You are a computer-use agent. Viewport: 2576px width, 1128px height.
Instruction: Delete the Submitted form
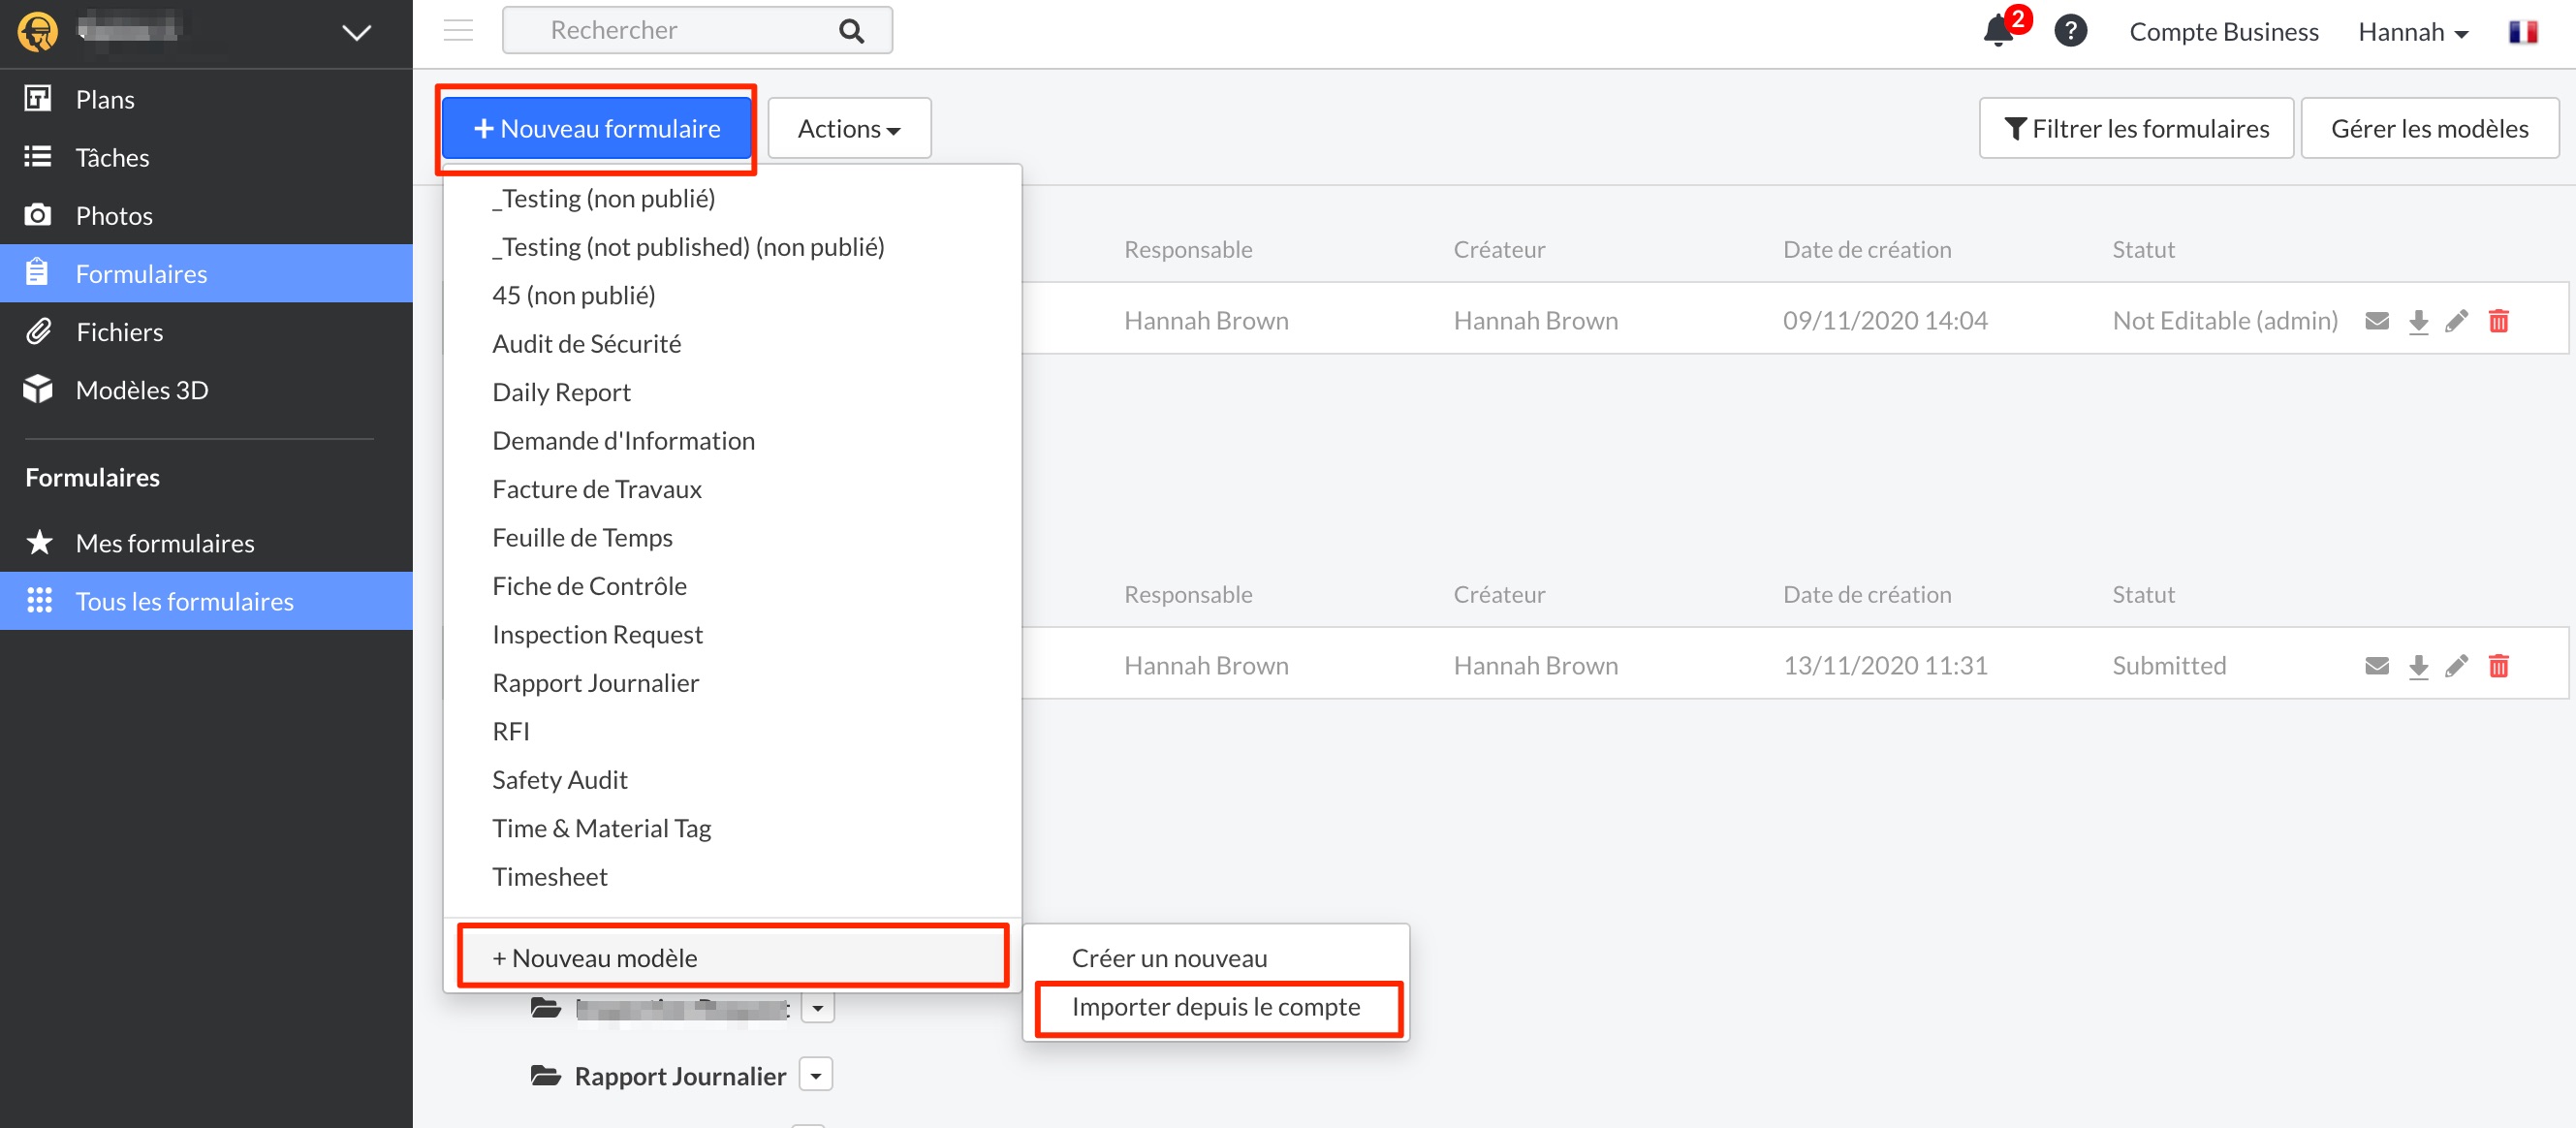coord(2498,666)
